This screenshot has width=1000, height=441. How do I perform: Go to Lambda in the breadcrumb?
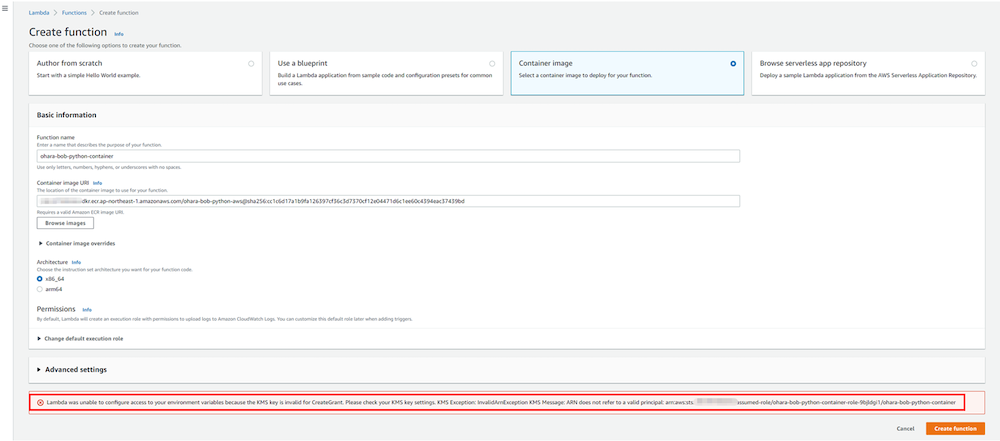click(x=38, y=12)
